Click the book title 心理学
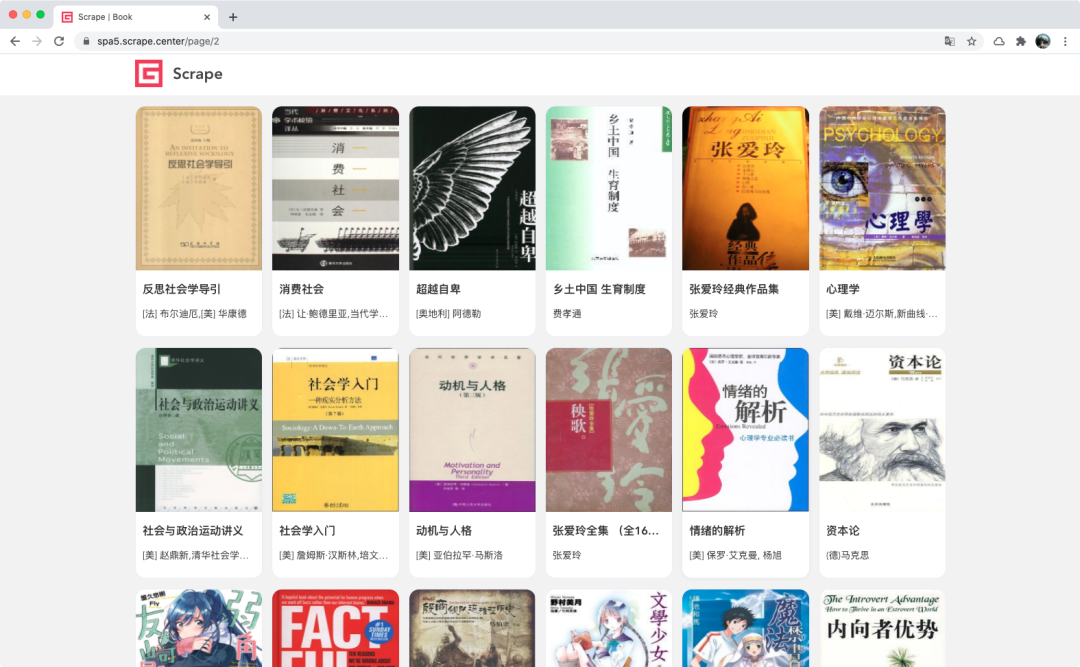This screenshot has width=1080, height=667. [x=843, y=289]
